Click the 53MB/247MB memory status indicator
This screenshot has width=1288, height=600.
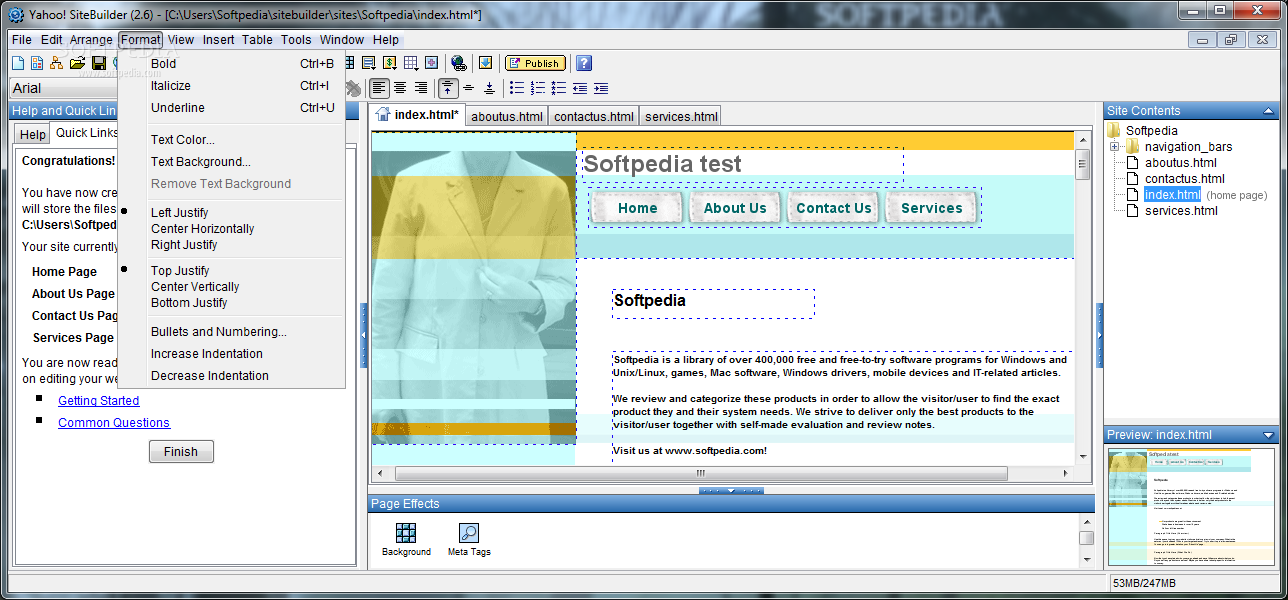[1143, 583]
